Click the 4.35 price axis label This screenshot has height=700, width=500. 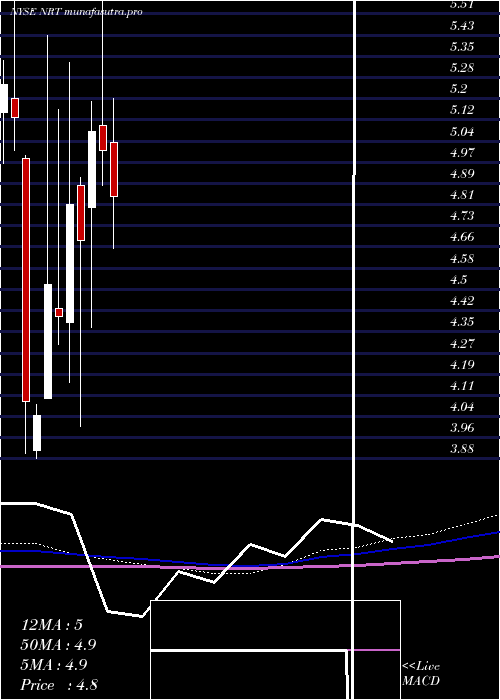coord(462,321)
